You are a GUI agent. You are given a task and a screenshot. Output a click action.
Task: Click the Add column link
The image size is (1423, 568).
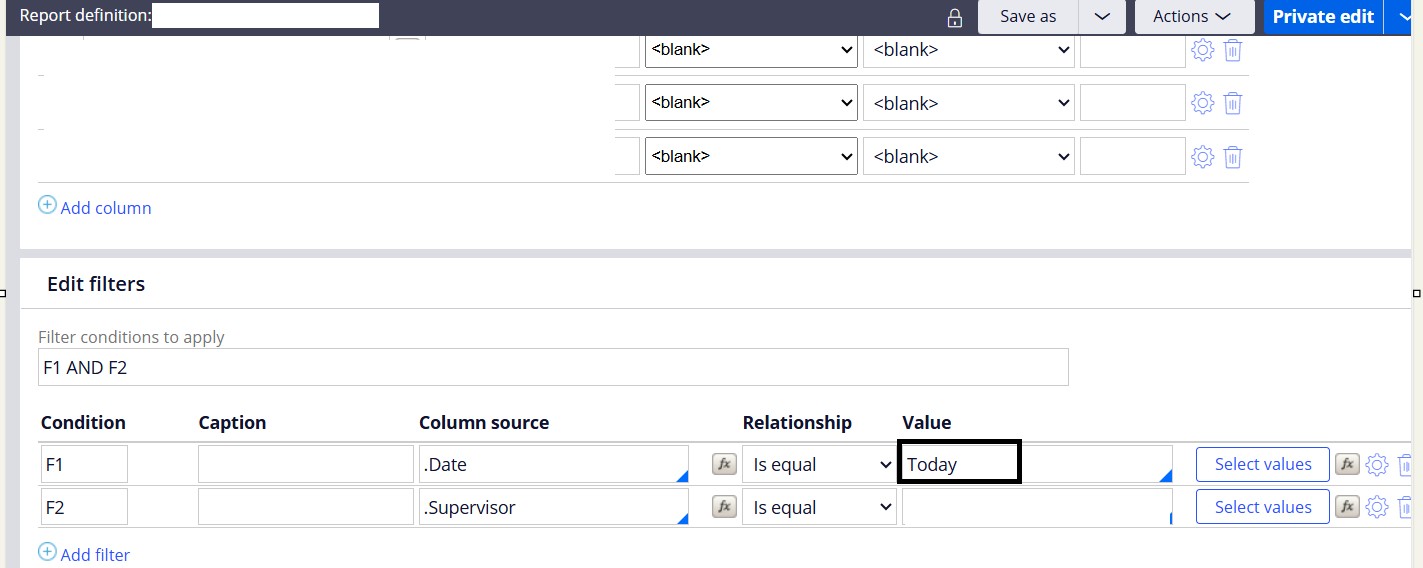[105, 208]
